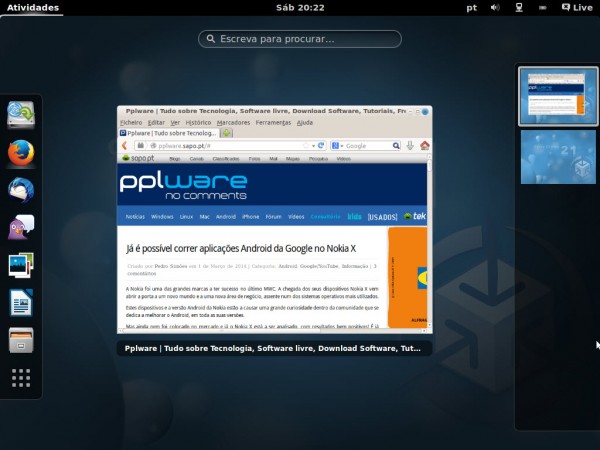Bookmark page with the star icon

coord(306,146)
